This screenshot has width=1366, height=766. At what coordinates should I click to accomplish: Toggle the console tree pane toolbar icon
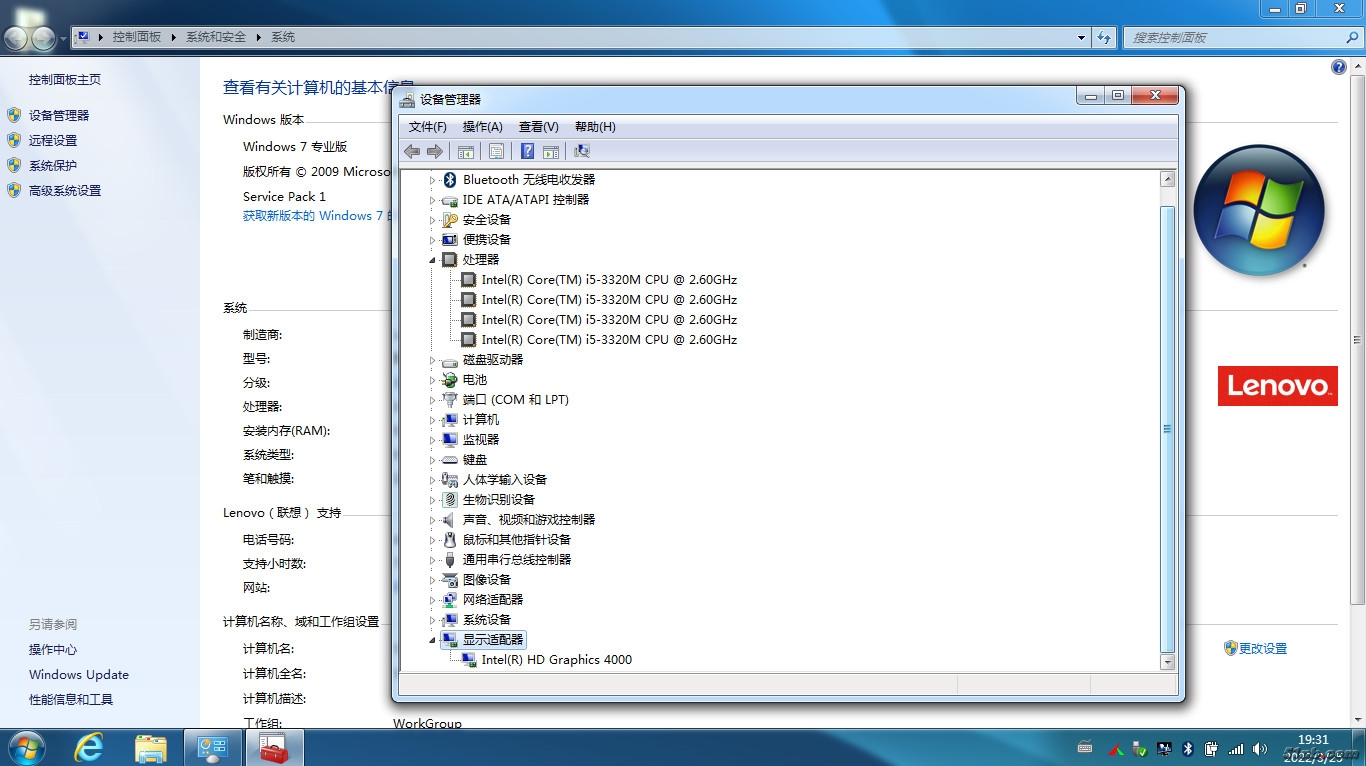click(466, 151)
